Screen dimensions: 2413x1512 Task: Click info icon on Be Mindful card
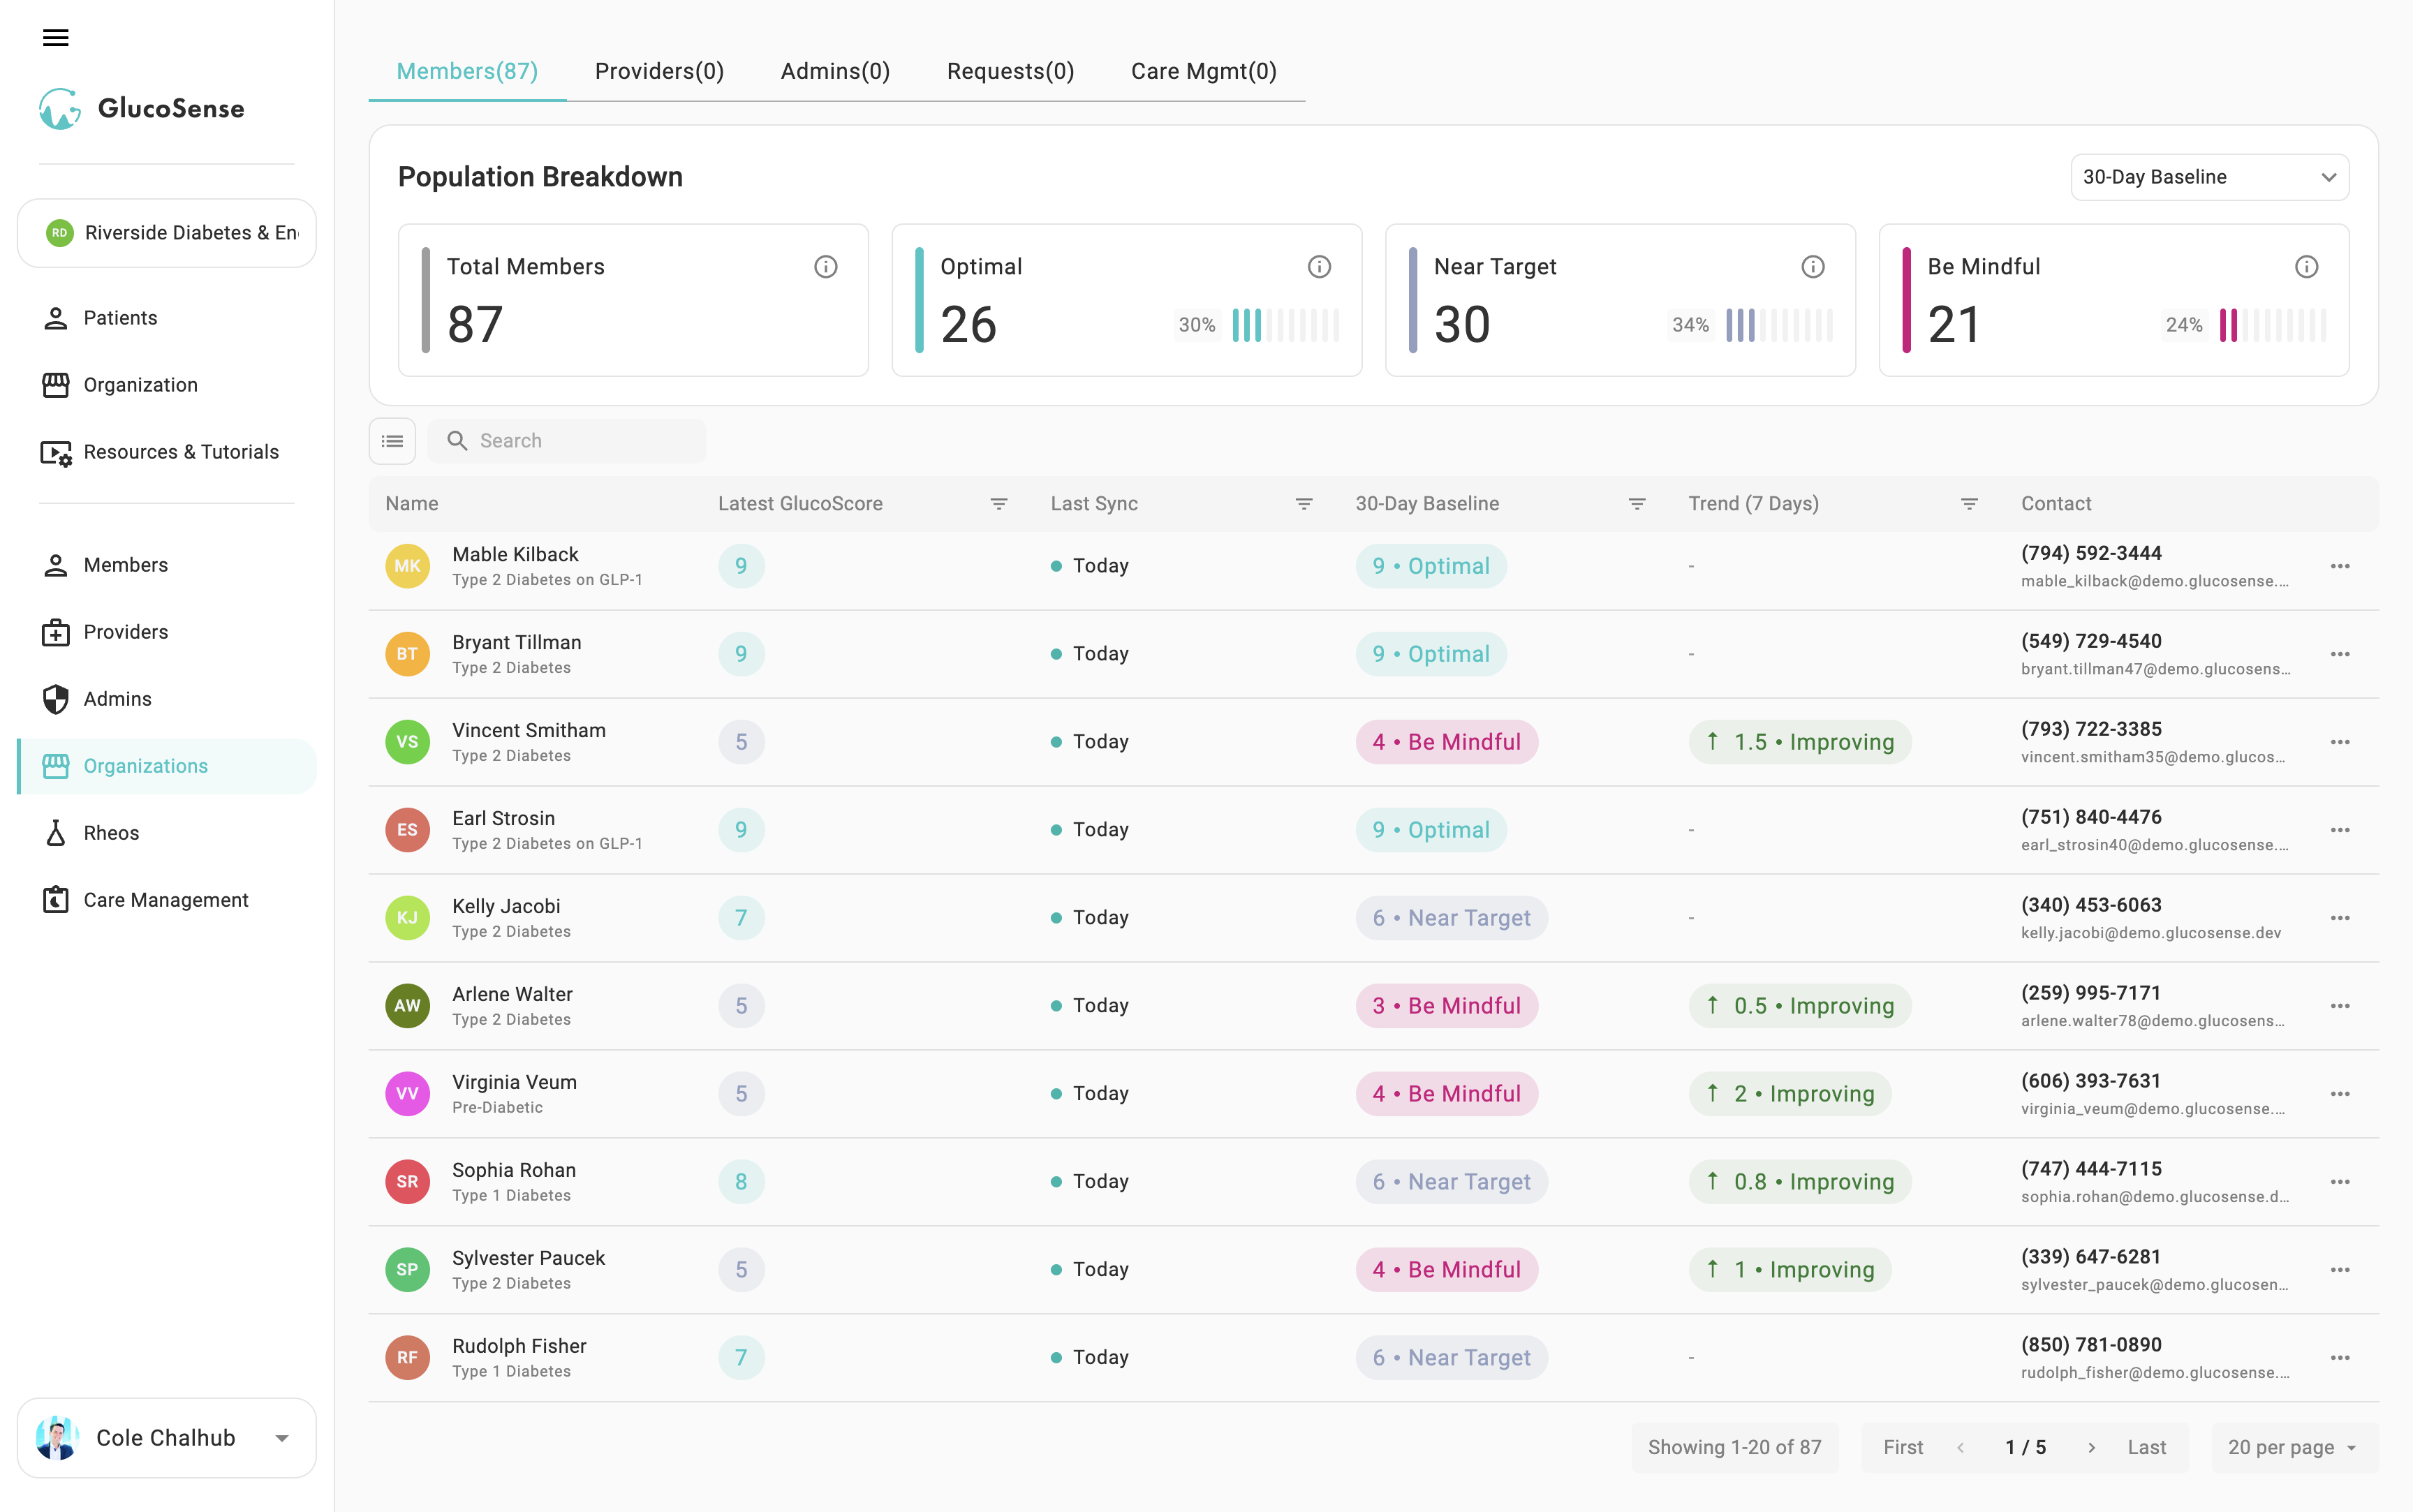point(2306,267)
